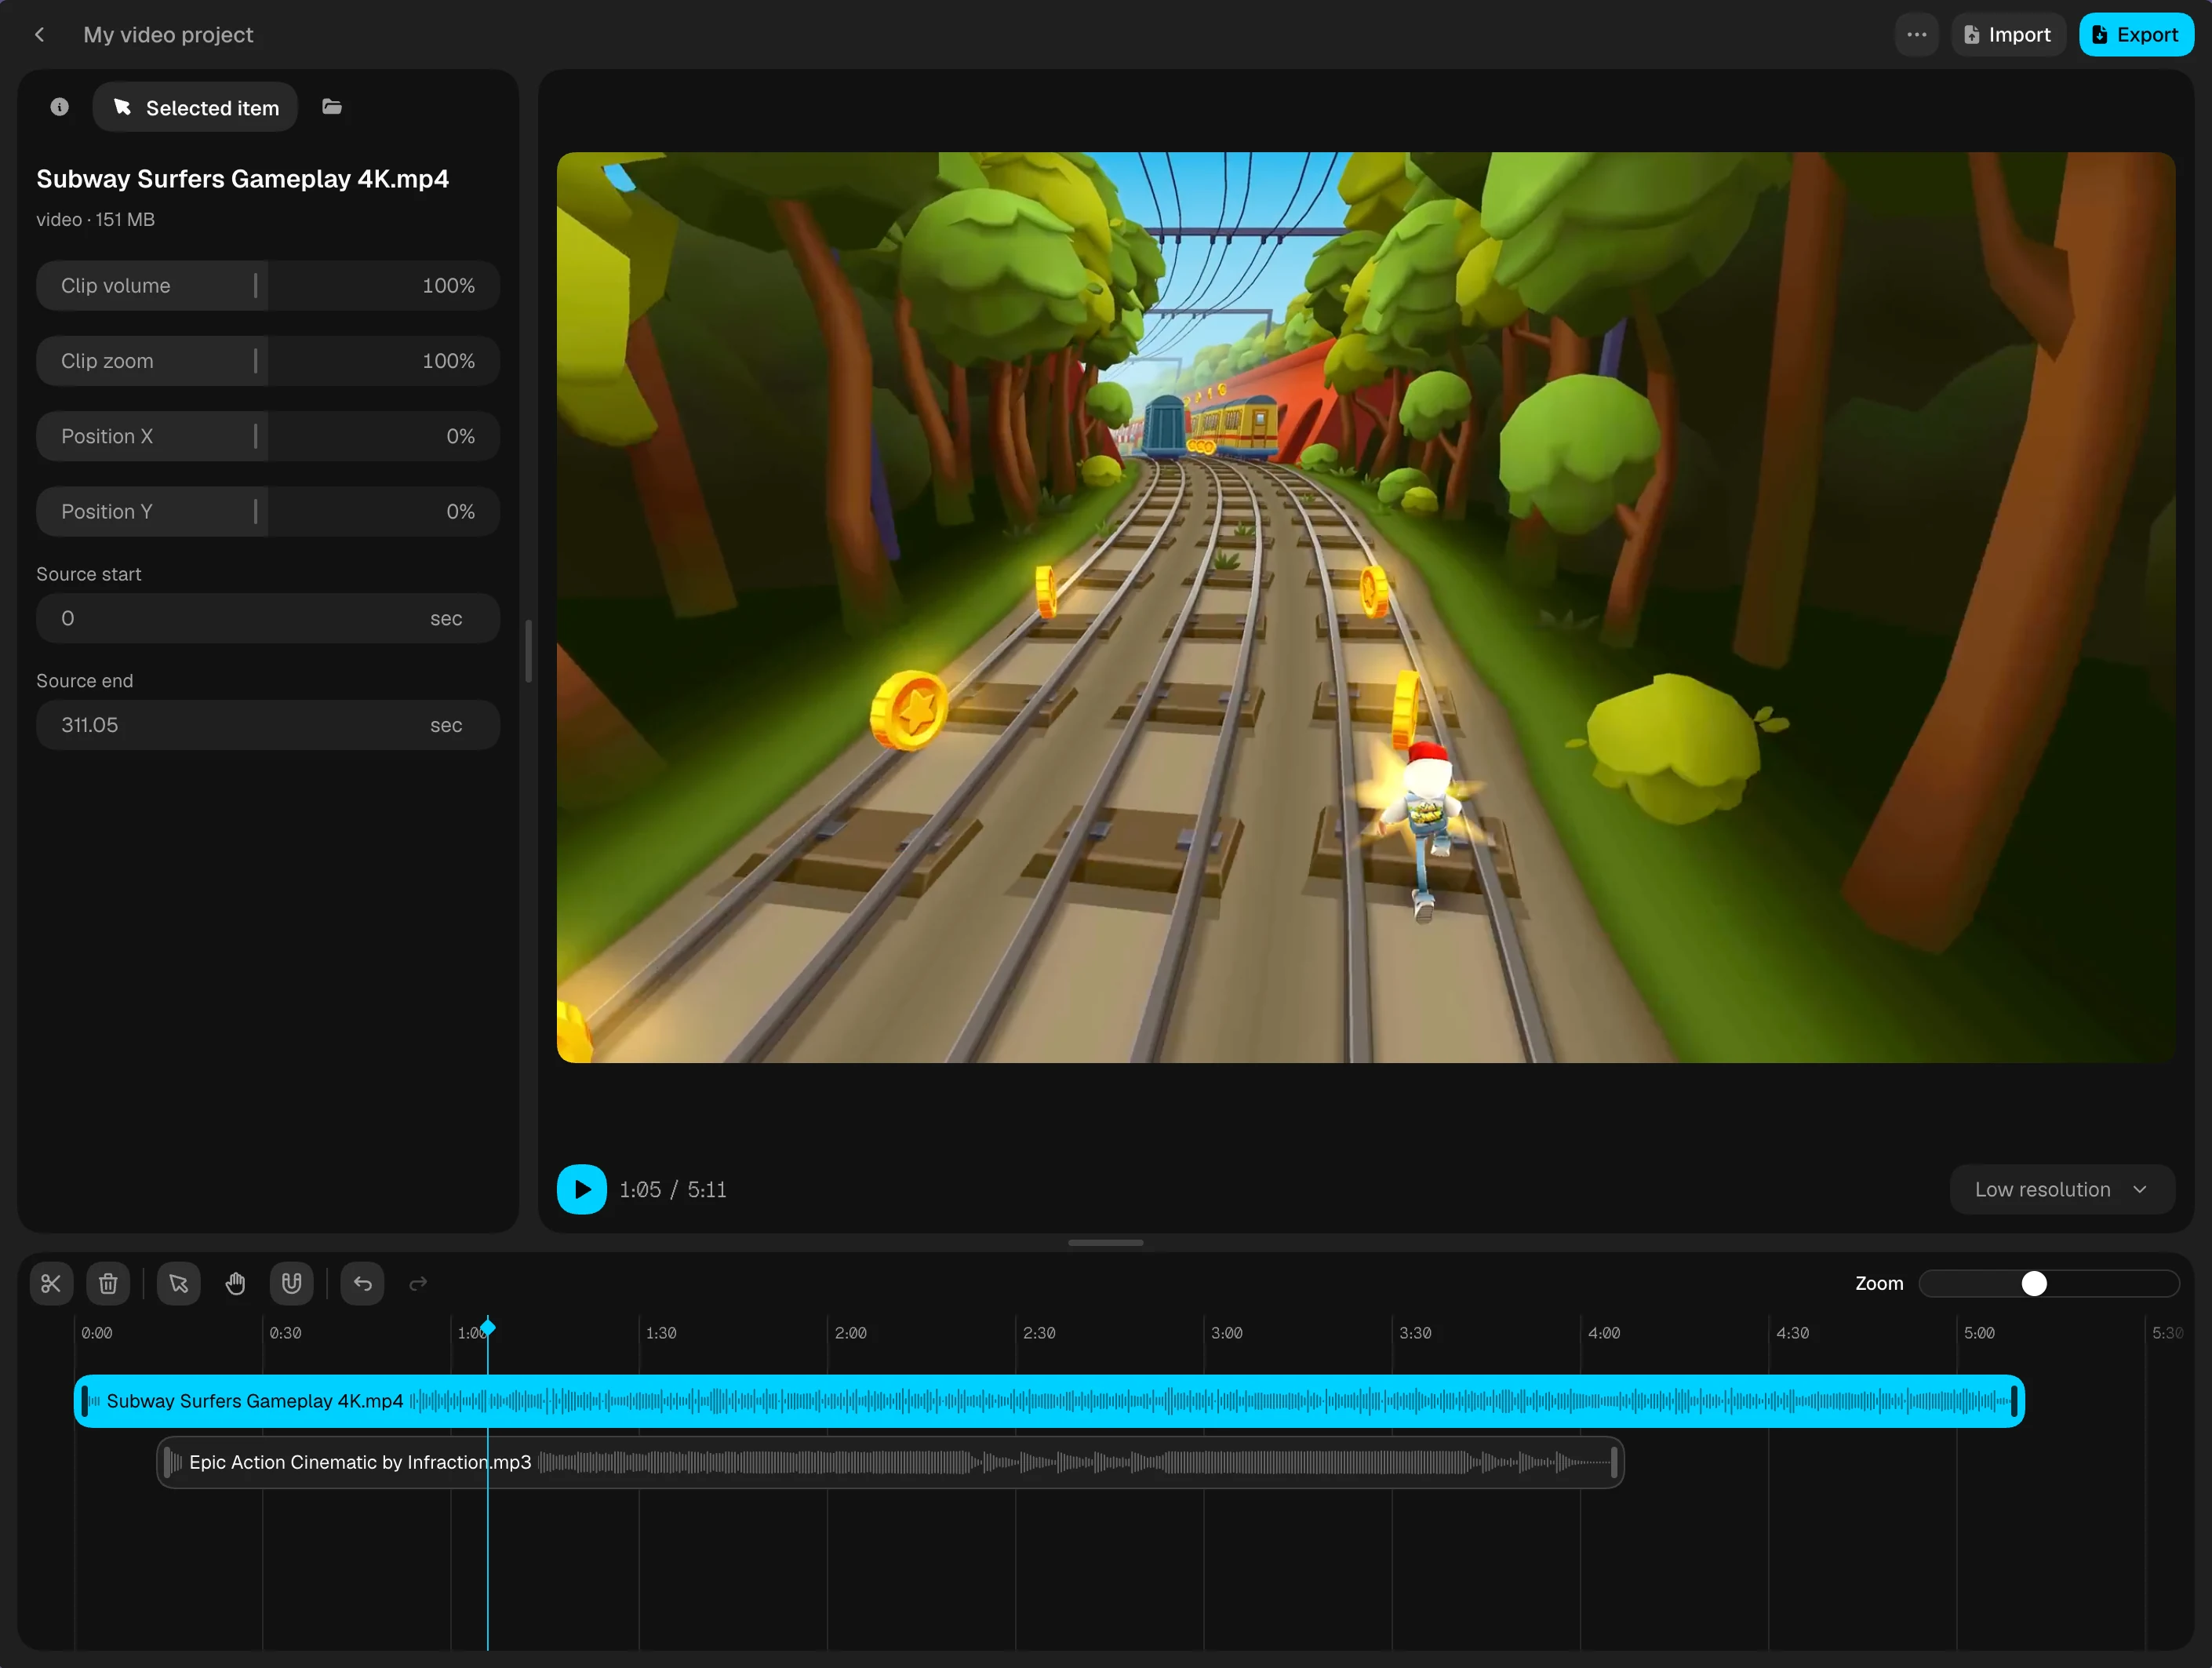Select the scissors split tool
Image resolution: width=2212 pixels, height=1668 pixels.
click(x=51, y=1283)
